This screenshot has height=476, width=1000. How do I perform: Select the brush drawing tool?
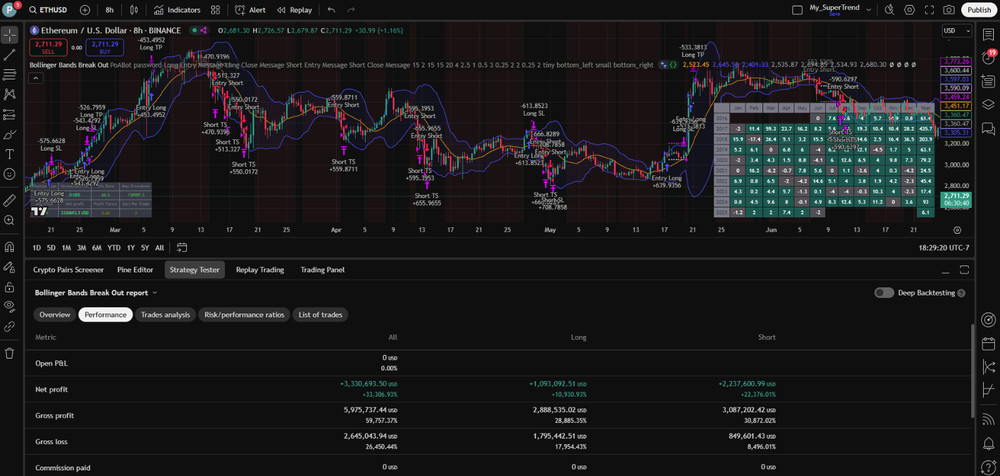click(x=10, y=134)
